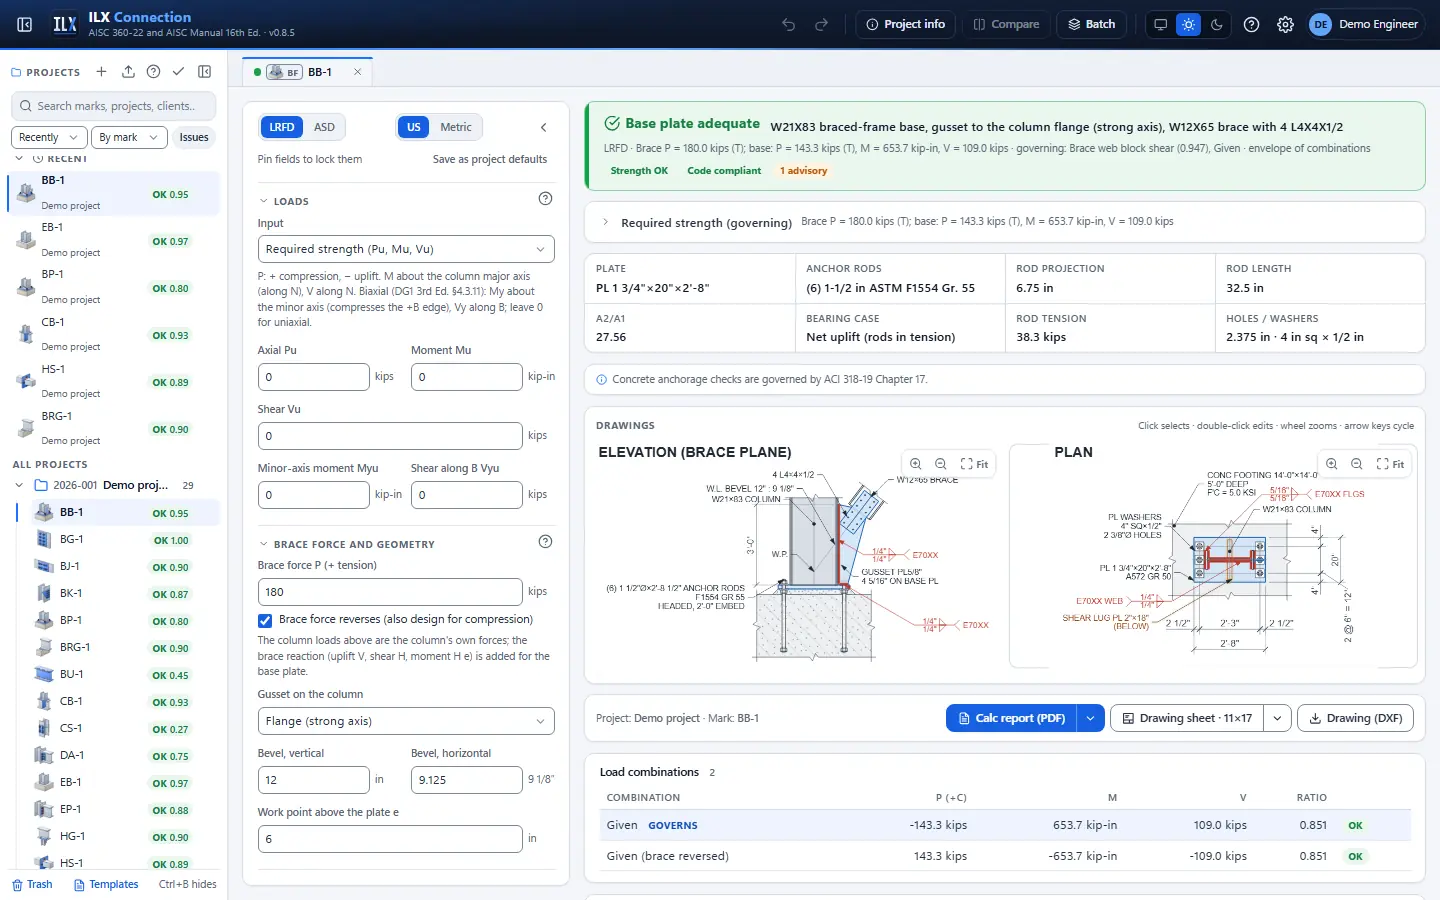Image resolution: width=1440 pixels, height=900 pixels.
Task: Hide the Projects panel with its collapse icon
Action: point(205,72)
